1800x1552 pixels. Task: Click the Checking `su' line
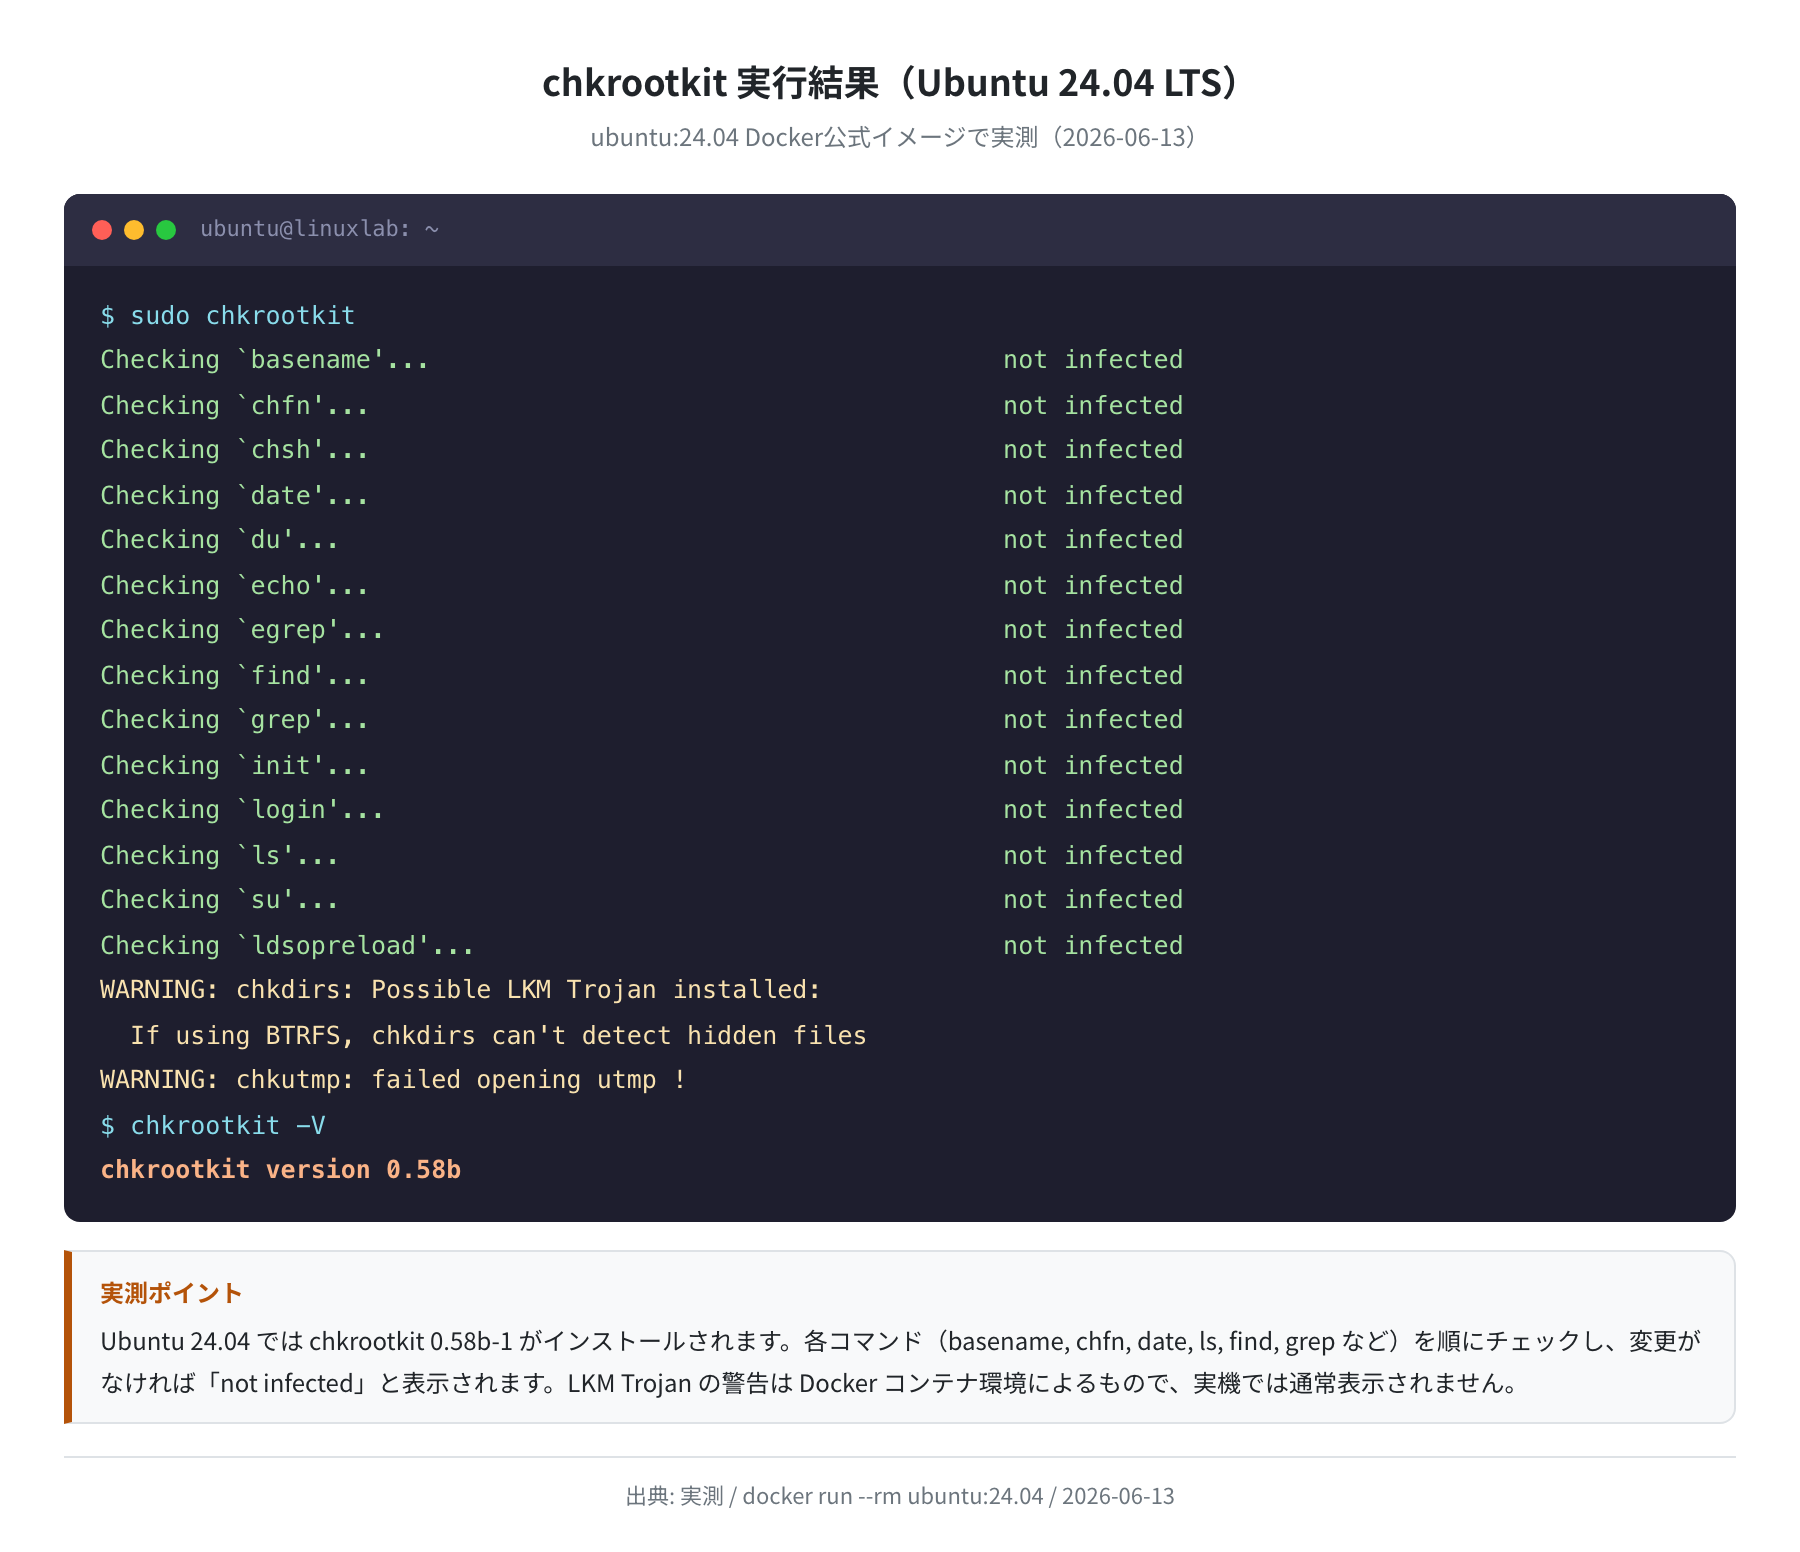point(220,900)
